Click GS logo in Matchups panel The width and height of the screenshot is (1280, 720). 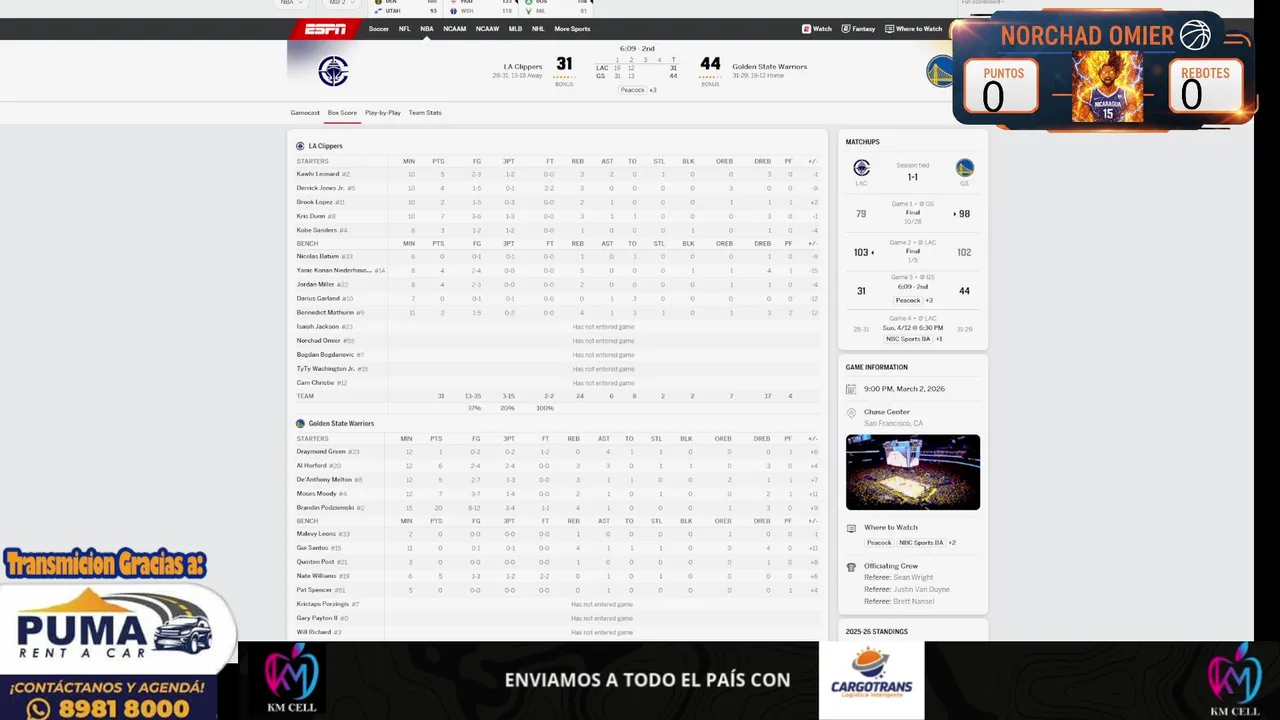[x=964, y=168]
